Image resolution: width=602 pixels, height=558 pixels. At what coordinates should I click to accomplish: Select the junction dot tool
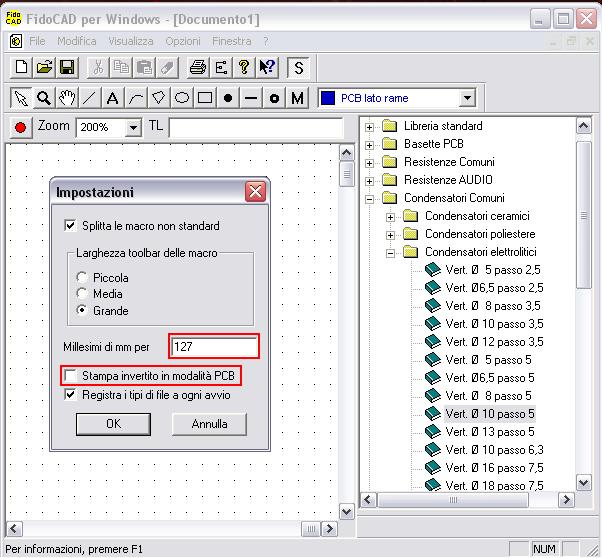coord(228,98)
